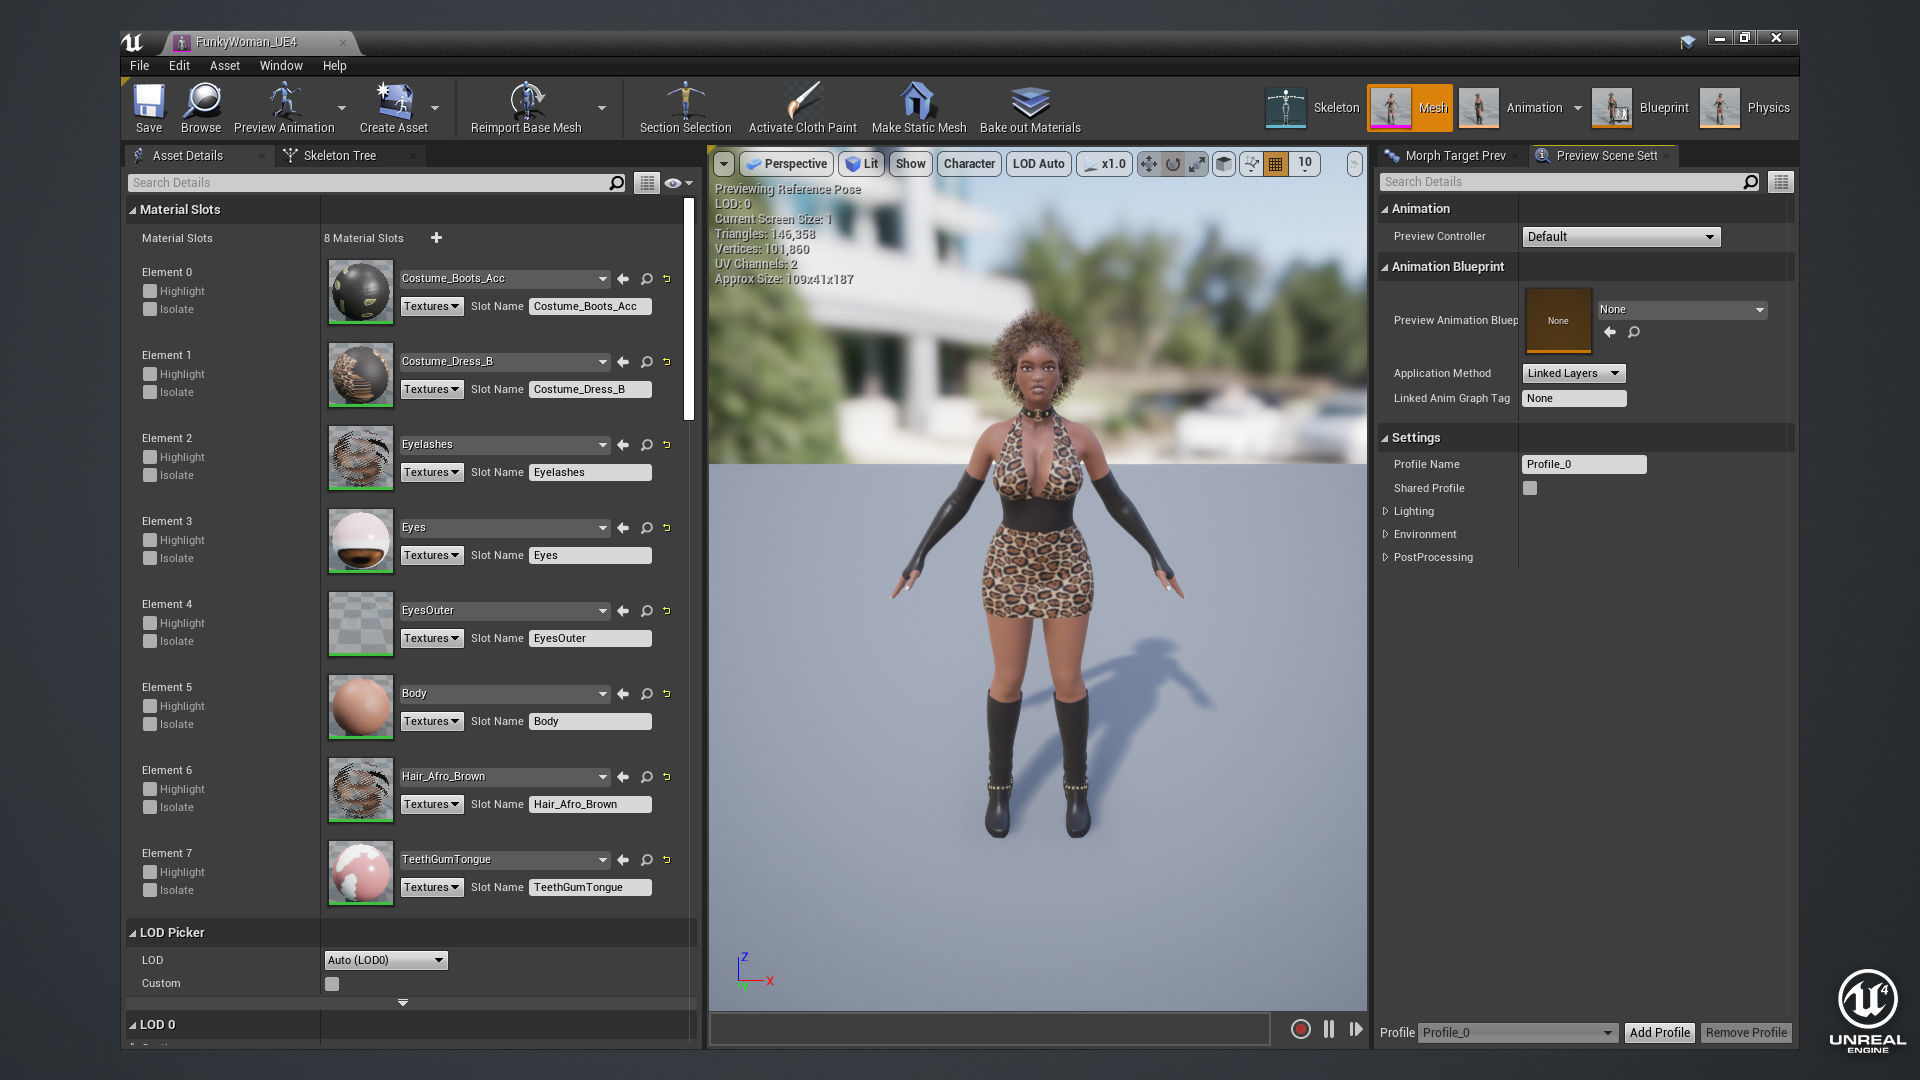Enable Isolate for Element 7
Viewport: 1920px width, 1080px height.
[x=150, y=890]
